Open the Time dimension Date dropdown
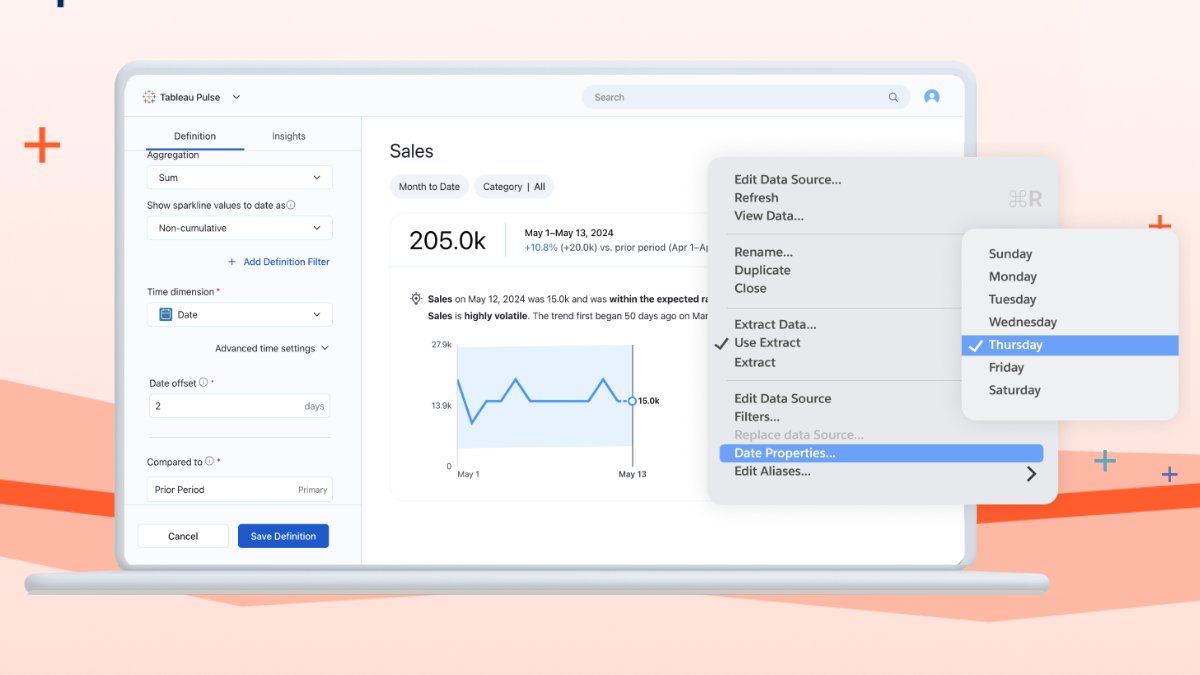Image resolution: width=1200 pixels, height=675 pixels. tap(240, 314)
